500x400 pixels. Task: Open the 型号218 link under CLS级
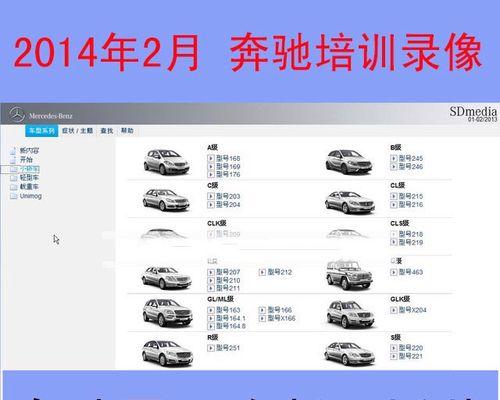point(411,234)
